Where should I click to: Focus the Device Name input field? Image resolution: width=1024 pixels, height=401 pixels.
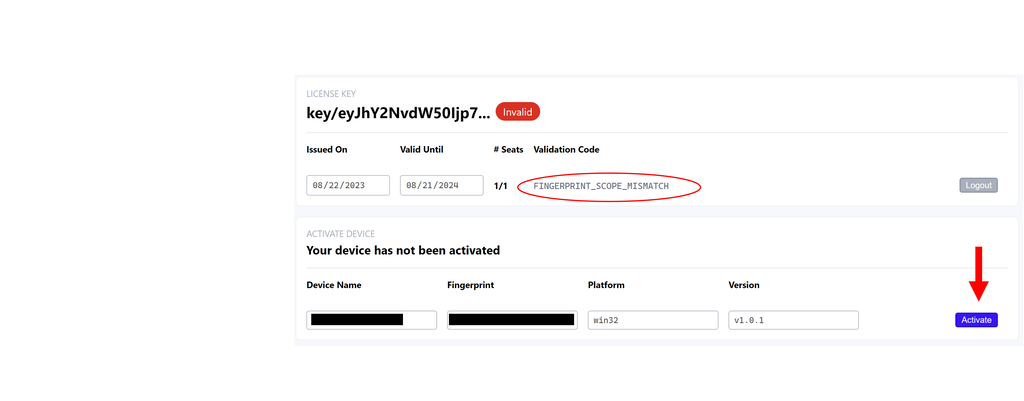pyautogui.click(x=372, y=320)
